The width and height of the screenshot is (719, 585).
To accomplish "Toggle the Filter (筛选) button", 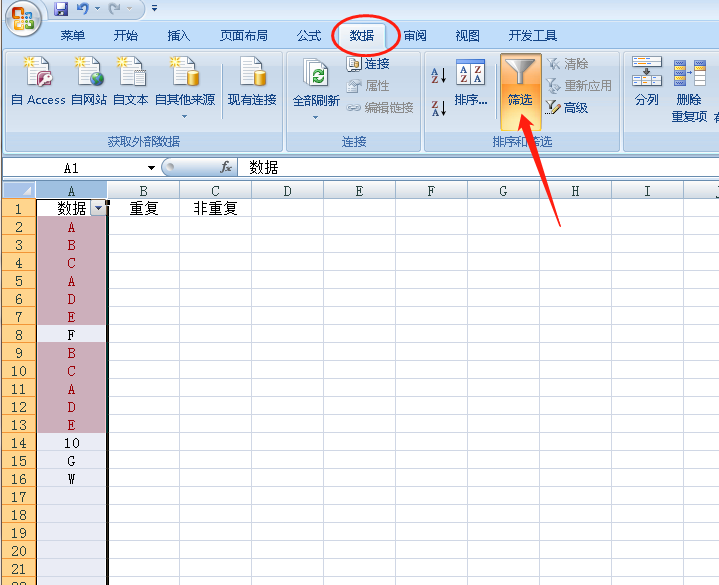I will pos(520,91).
